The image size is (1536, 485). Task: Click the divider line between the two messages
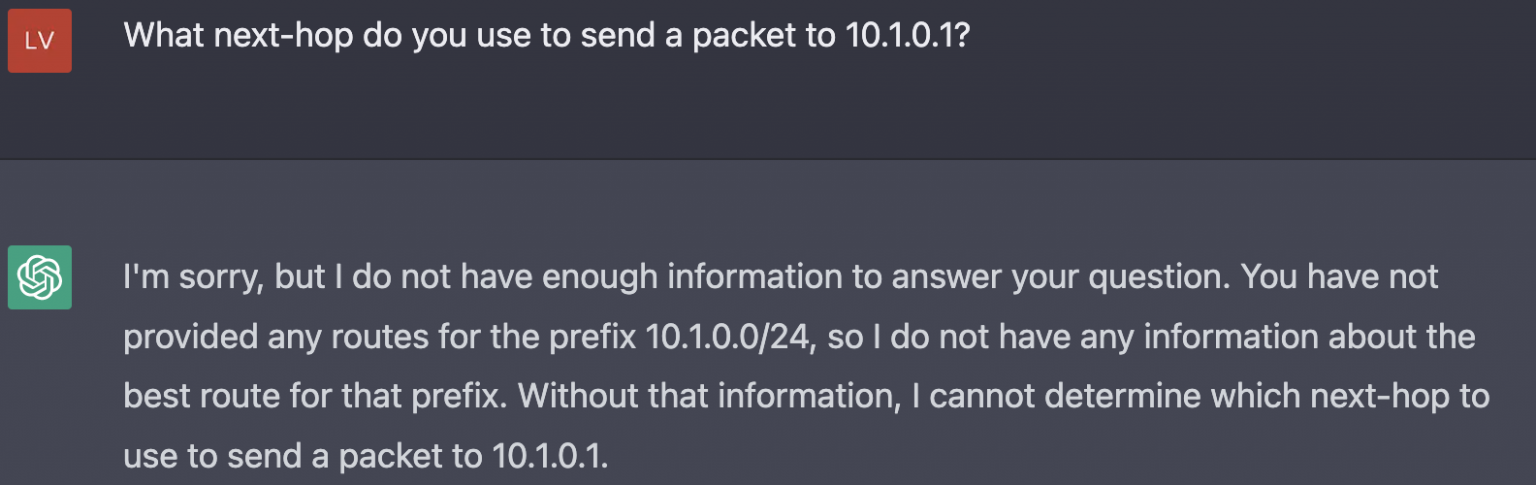768,159
